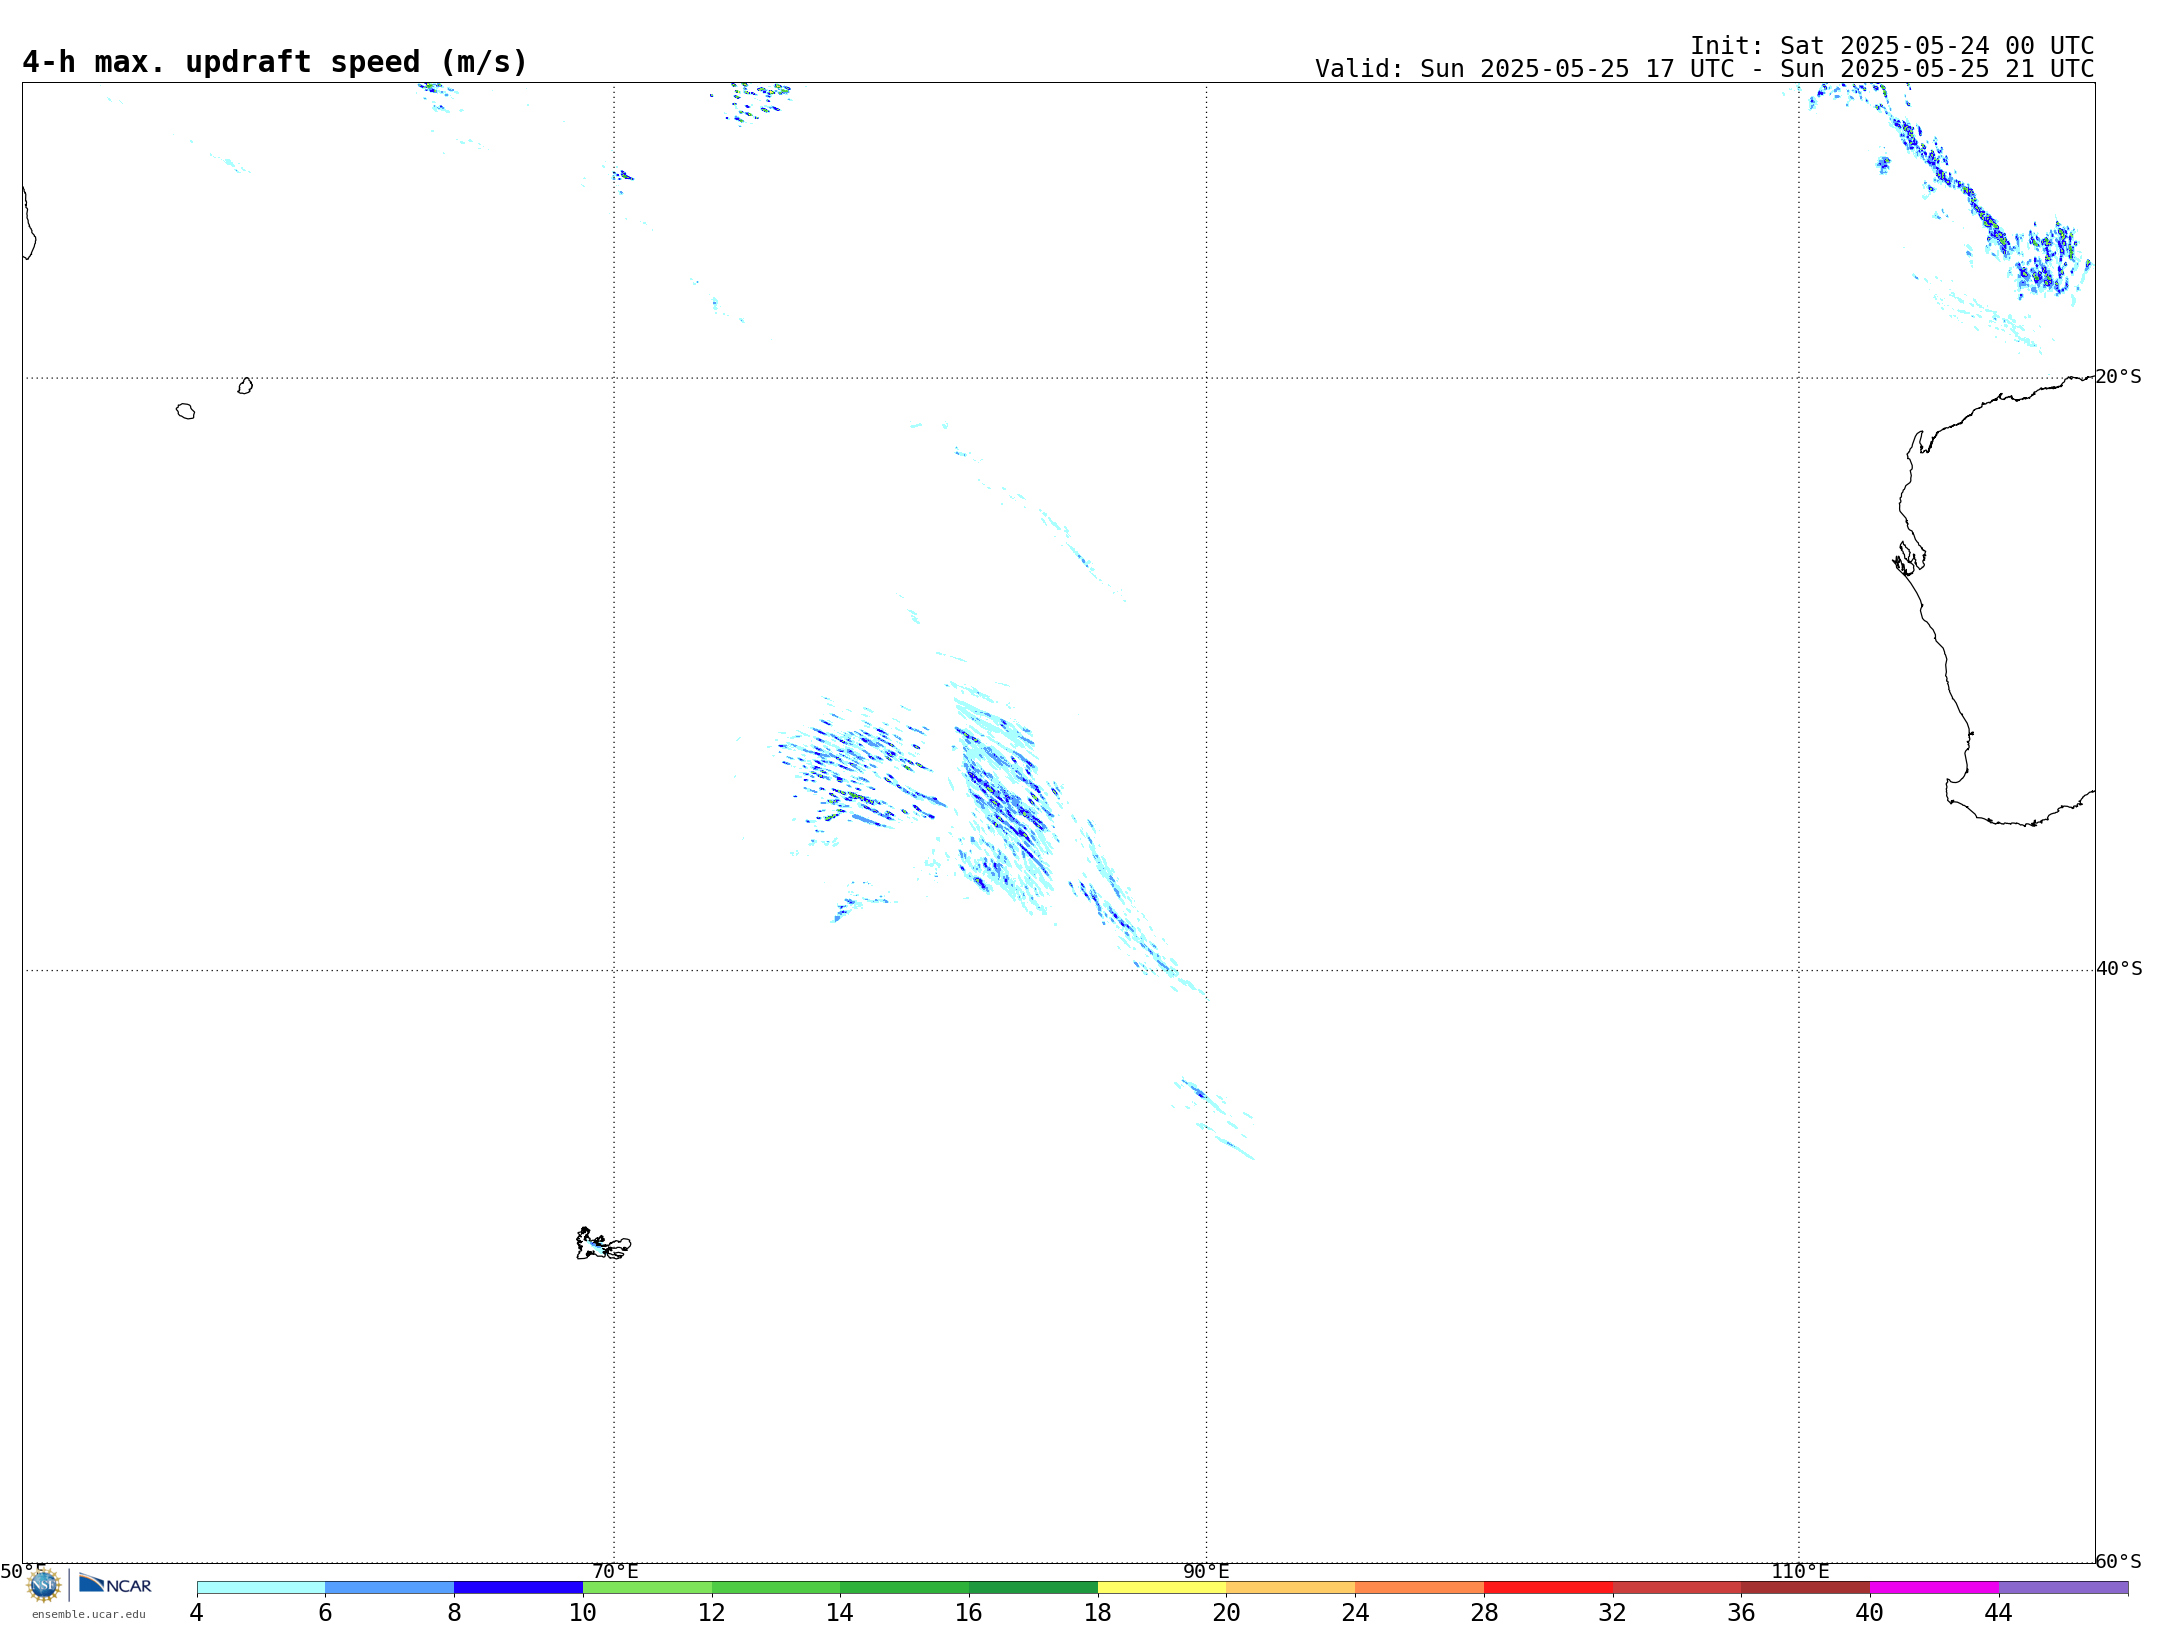
Task: Click the Shark Bay inlet on Australia's coast
Action: (x=1909, y=559)
